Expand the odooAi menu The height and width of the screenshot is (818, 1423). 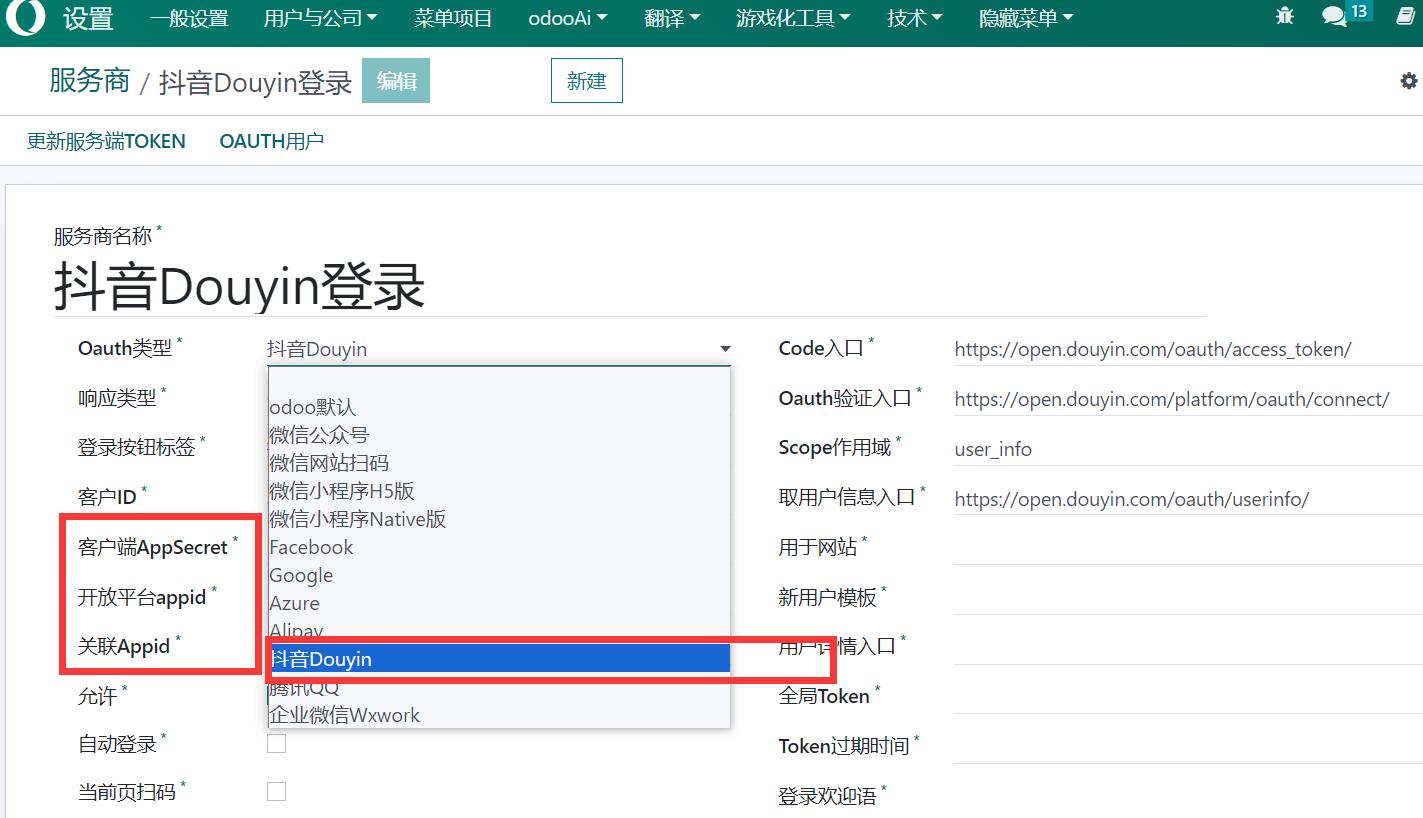tap(567, 18)
